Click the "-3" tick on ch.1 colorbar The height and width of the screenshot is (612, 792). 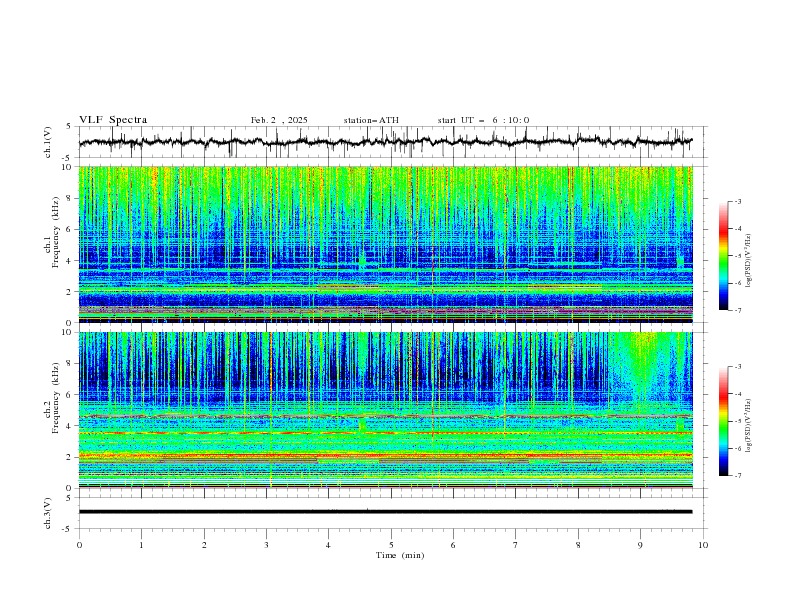[737, 201]
